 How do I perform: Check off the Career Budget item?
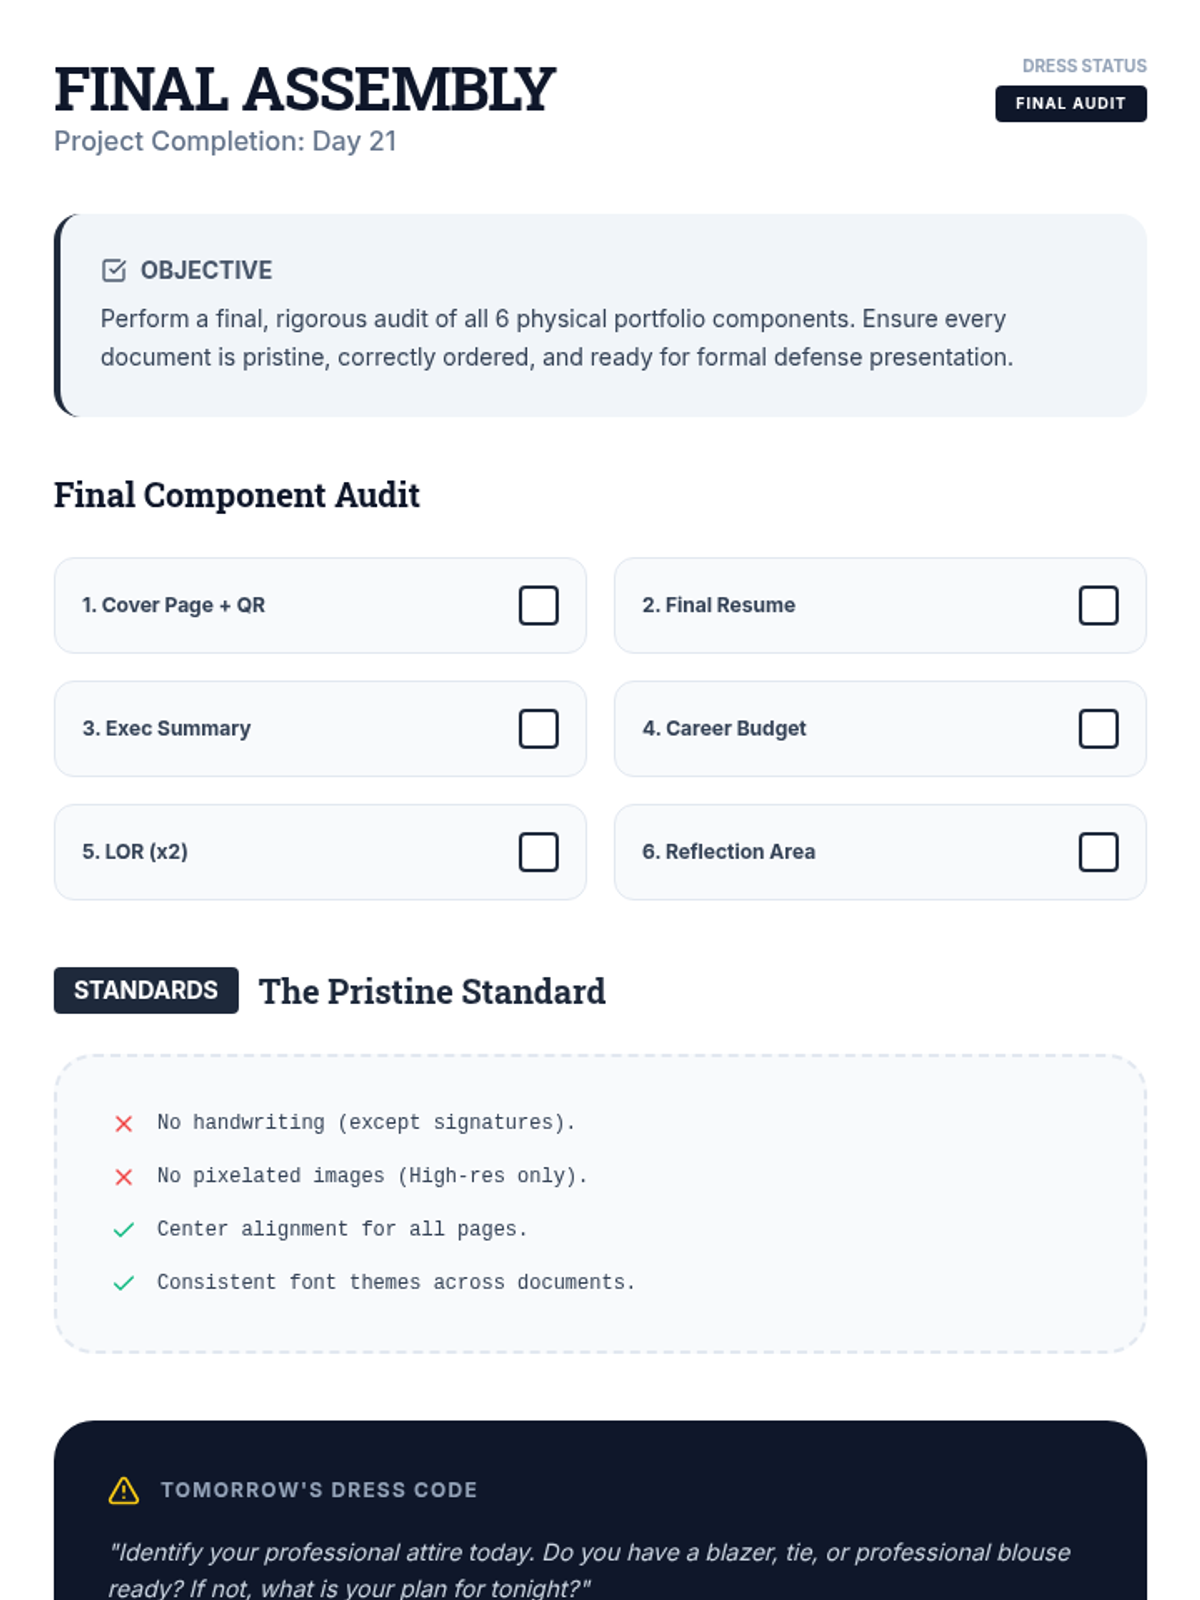1098,729
